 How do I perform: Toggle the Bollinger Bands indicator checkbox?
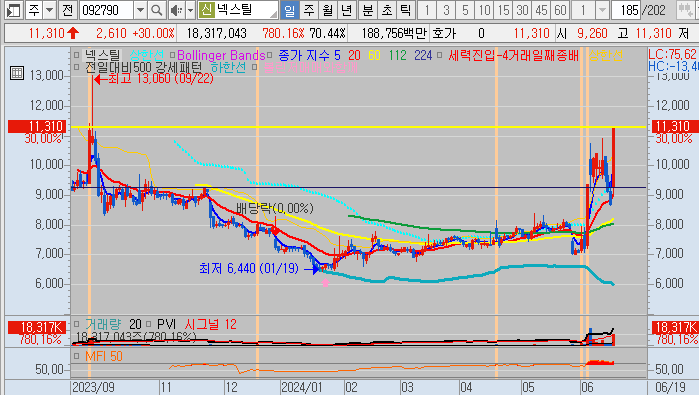pos(172,55)
